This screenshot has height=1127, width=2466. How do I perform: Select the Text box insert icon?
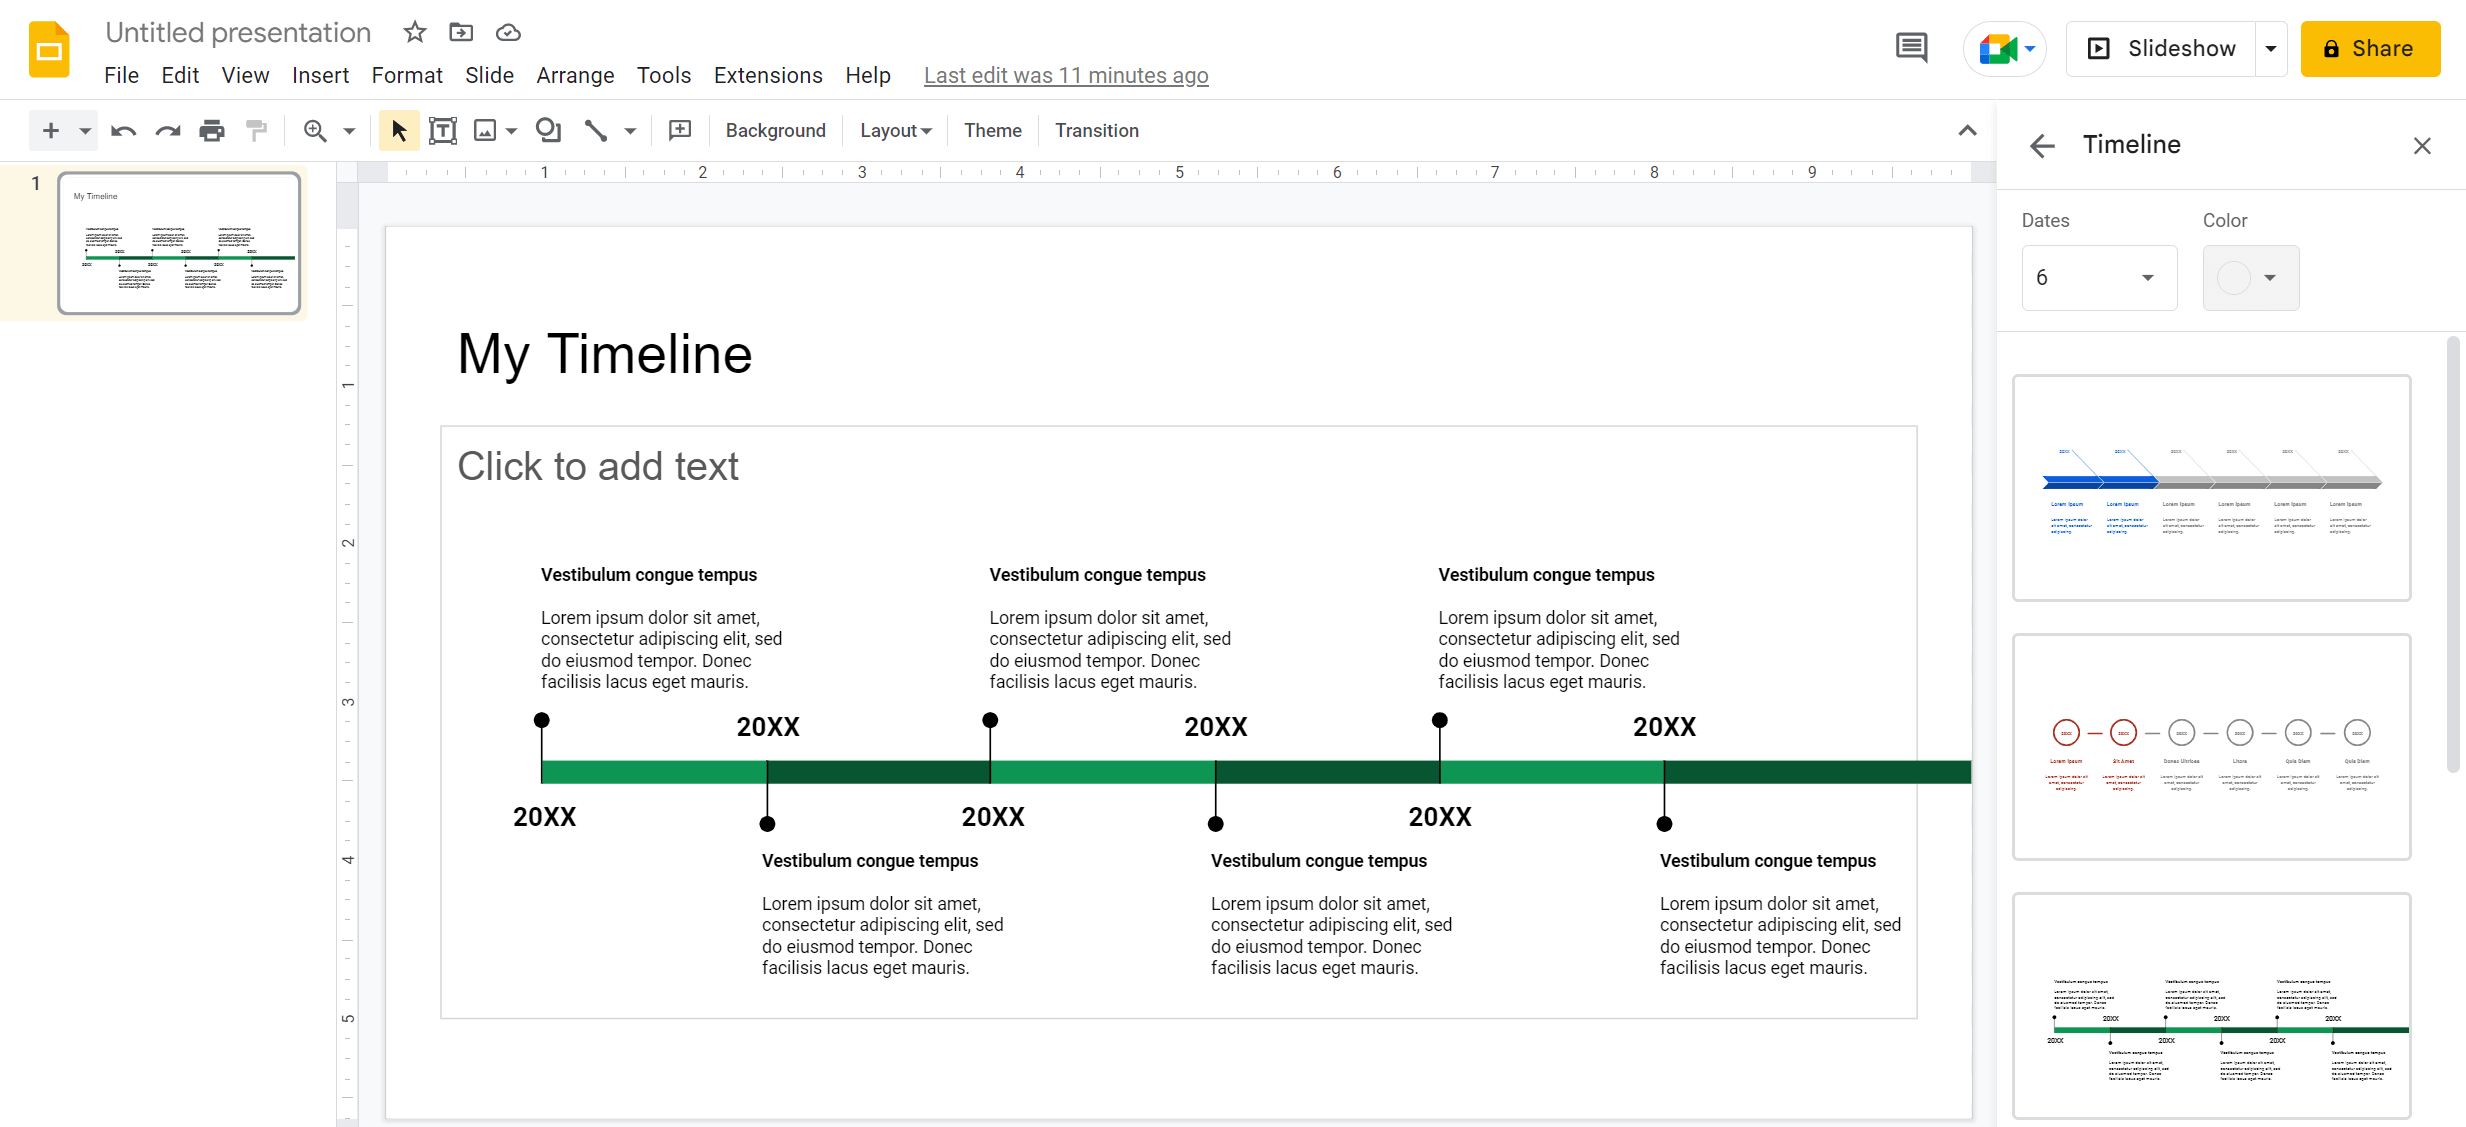tap(442, 129)
